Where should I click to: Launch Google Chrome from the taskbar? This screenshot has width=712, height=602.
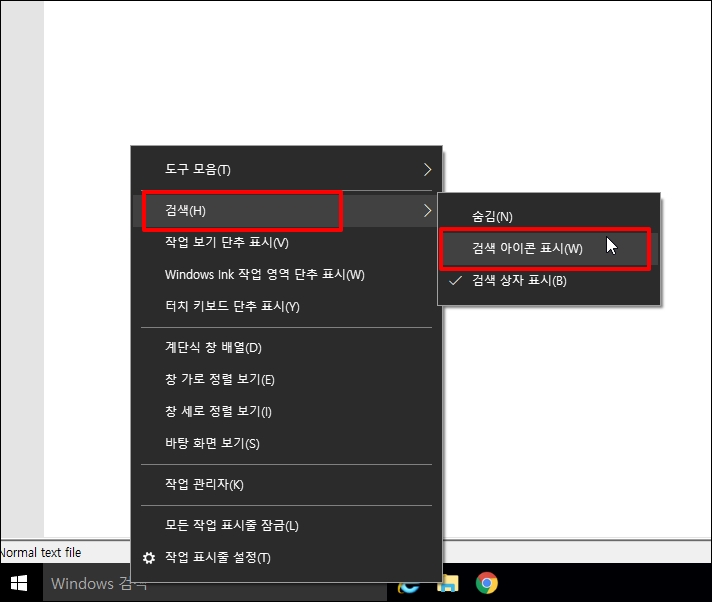click(486, 583)
